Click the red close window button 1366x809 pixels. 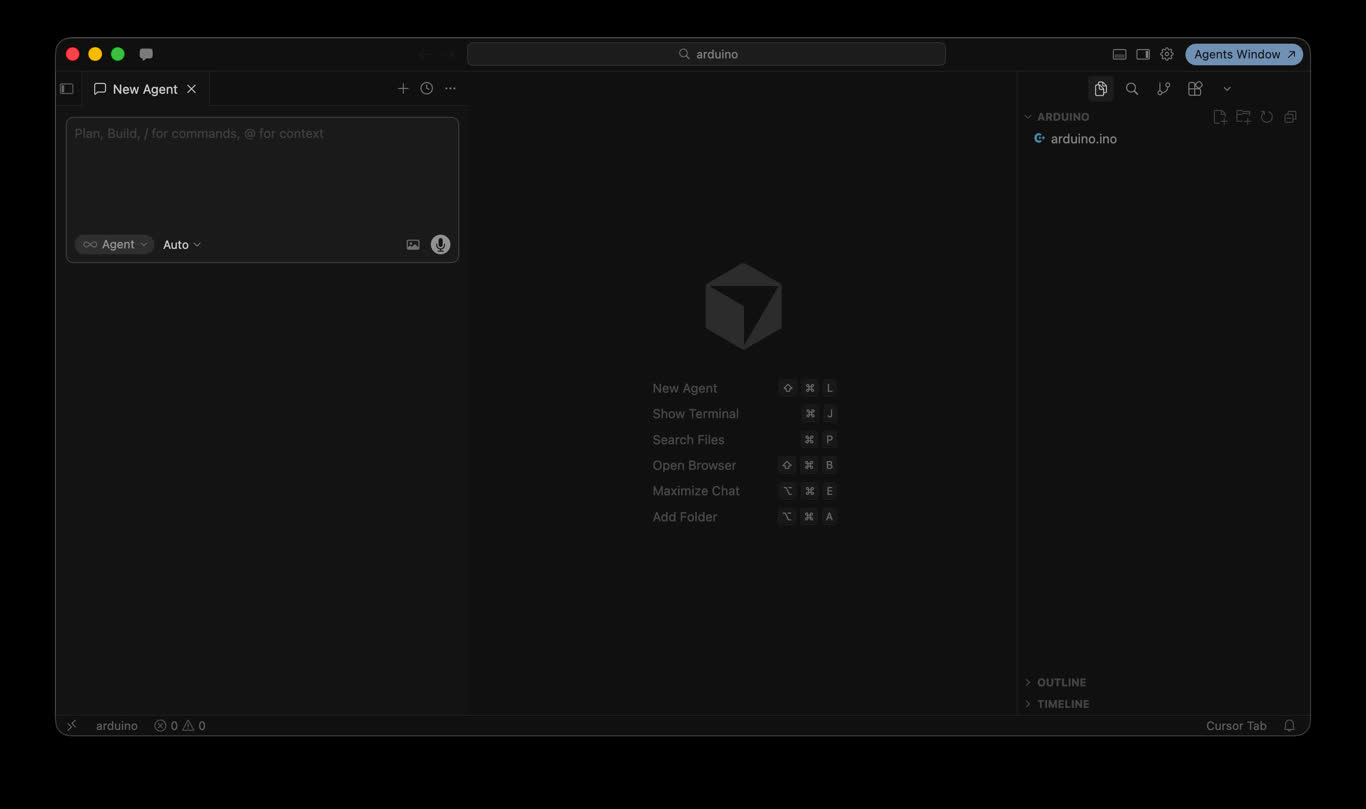[73, 54]
